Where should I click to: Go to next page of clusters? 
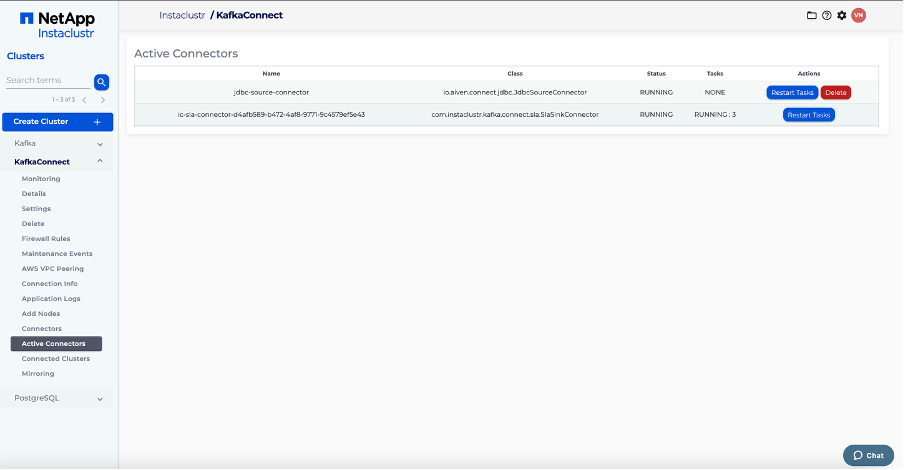(x=102, y=100)
